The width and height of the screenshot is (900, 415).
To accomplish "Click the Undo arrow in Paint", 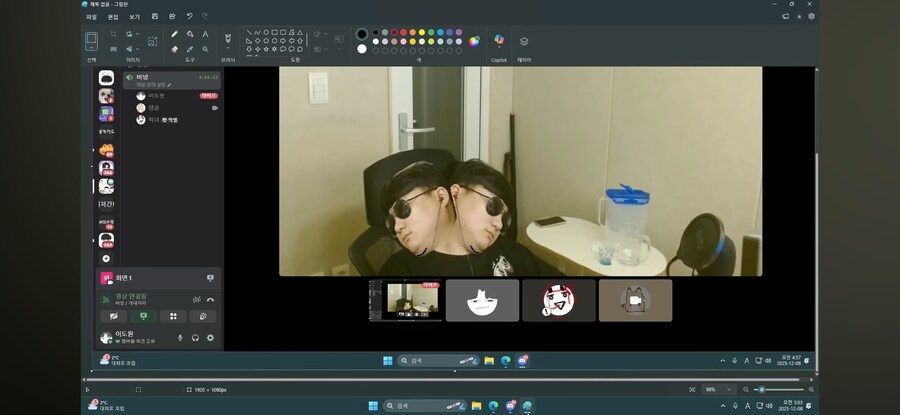I will tap(189, 17).
